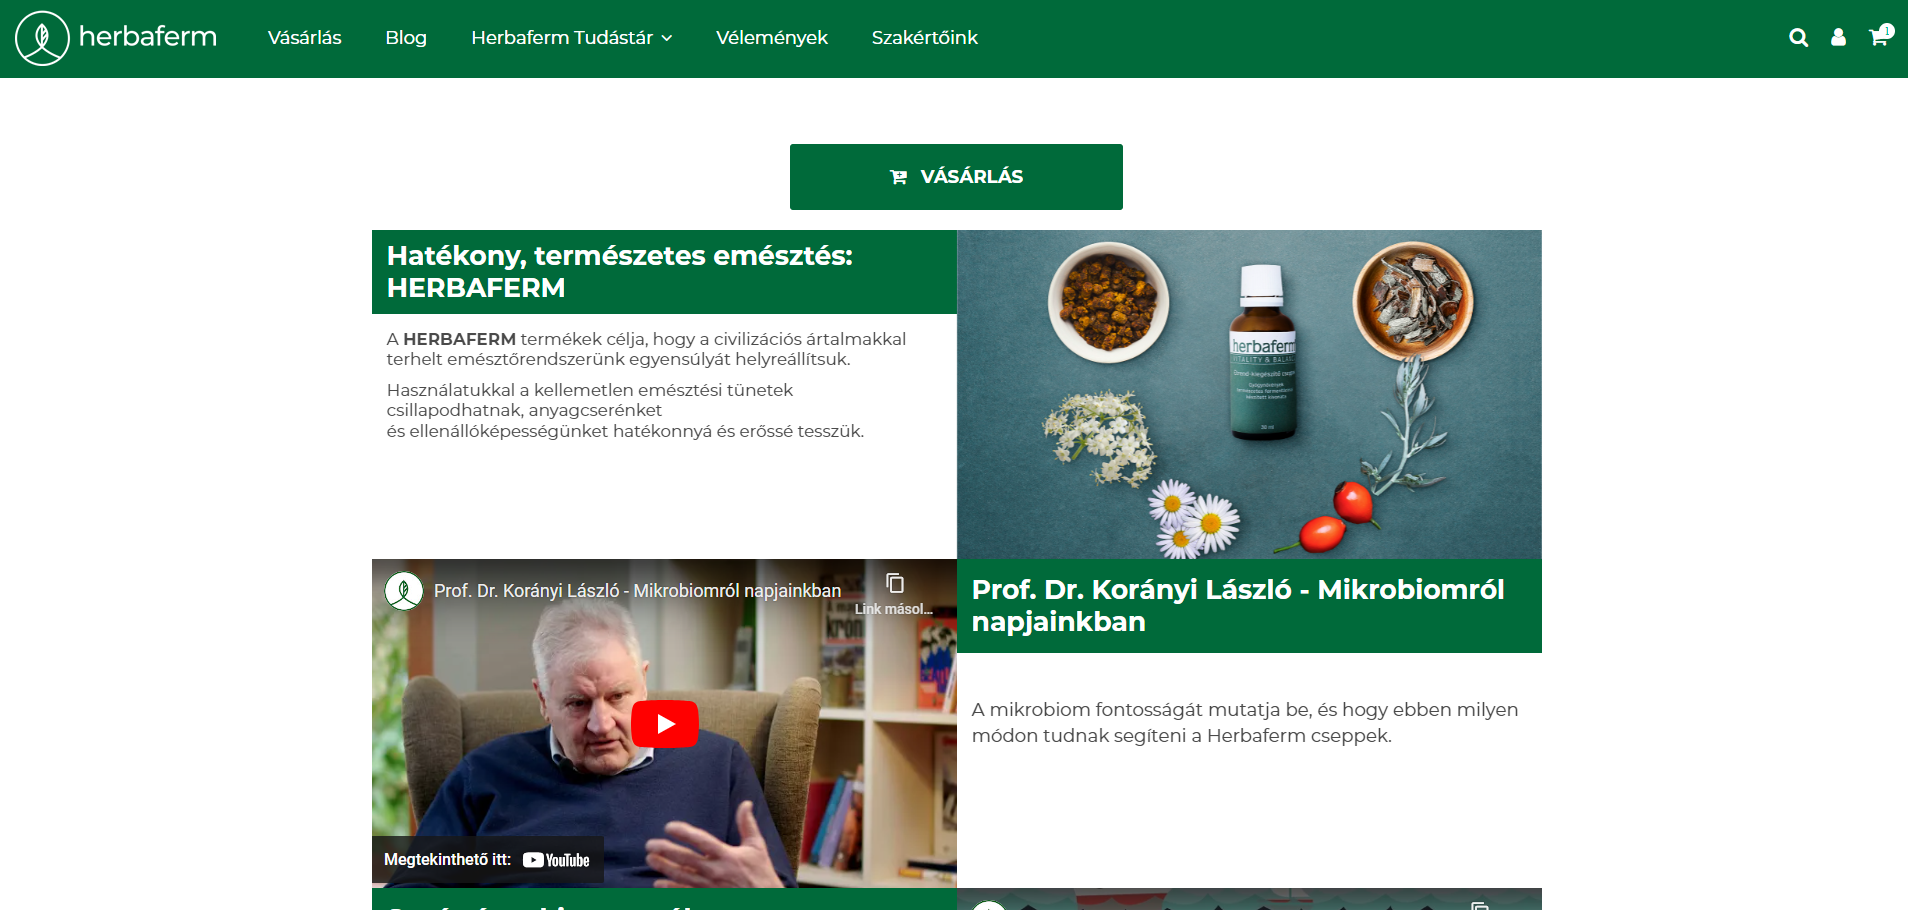This screenshot has height=910, width=1908.
Task: Click cart icon inside VÁSÁRLÁS button
Action: (x=899, y=177)
